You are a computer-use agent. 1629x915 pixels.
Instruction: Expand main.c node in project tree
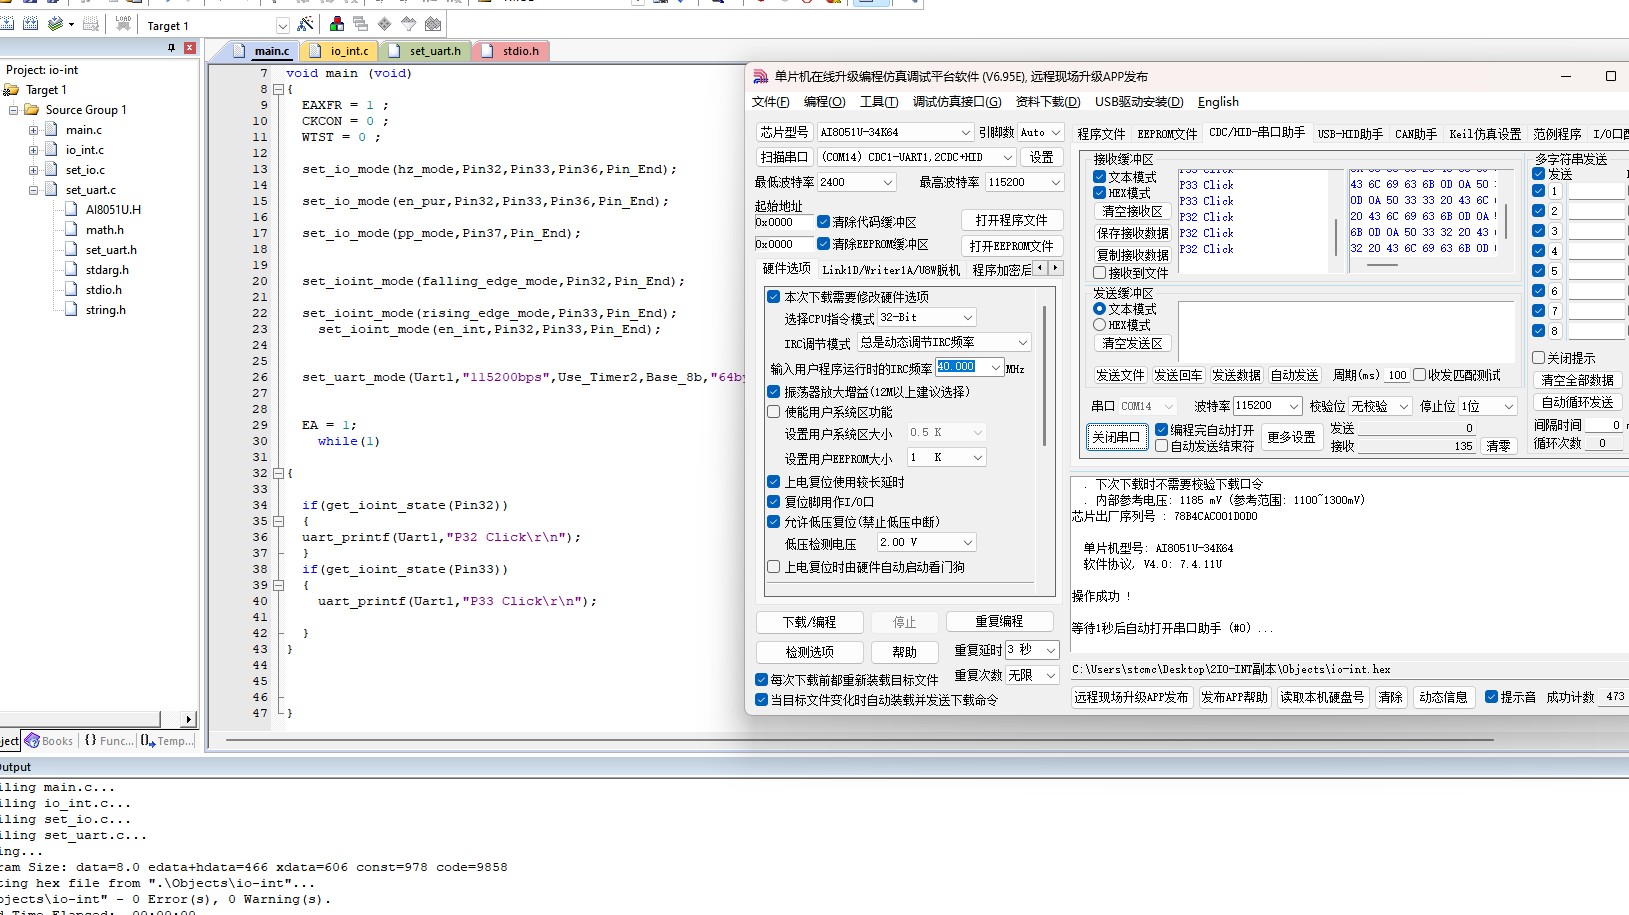click(33, 130)
